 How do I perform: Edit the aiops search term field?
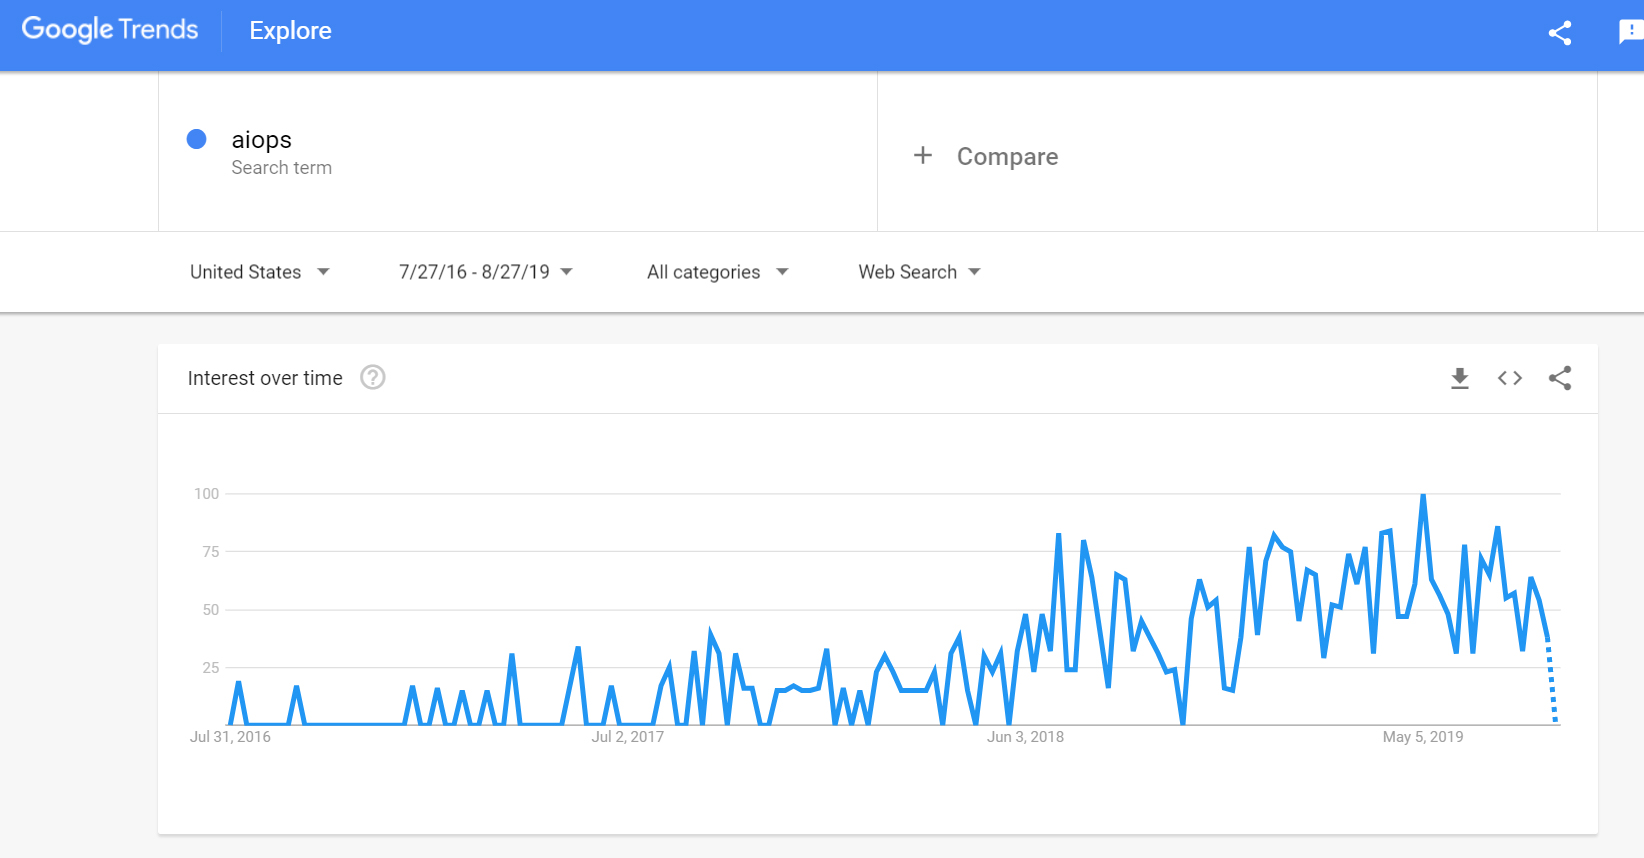[262, 140]
